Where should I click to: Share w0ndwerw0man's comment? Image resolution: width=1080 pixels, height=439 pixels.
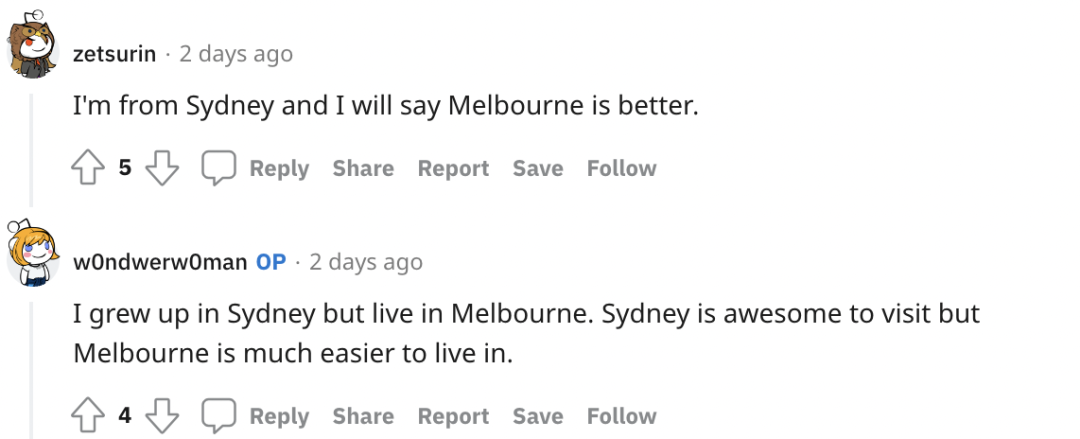click(x=363, y=416)
